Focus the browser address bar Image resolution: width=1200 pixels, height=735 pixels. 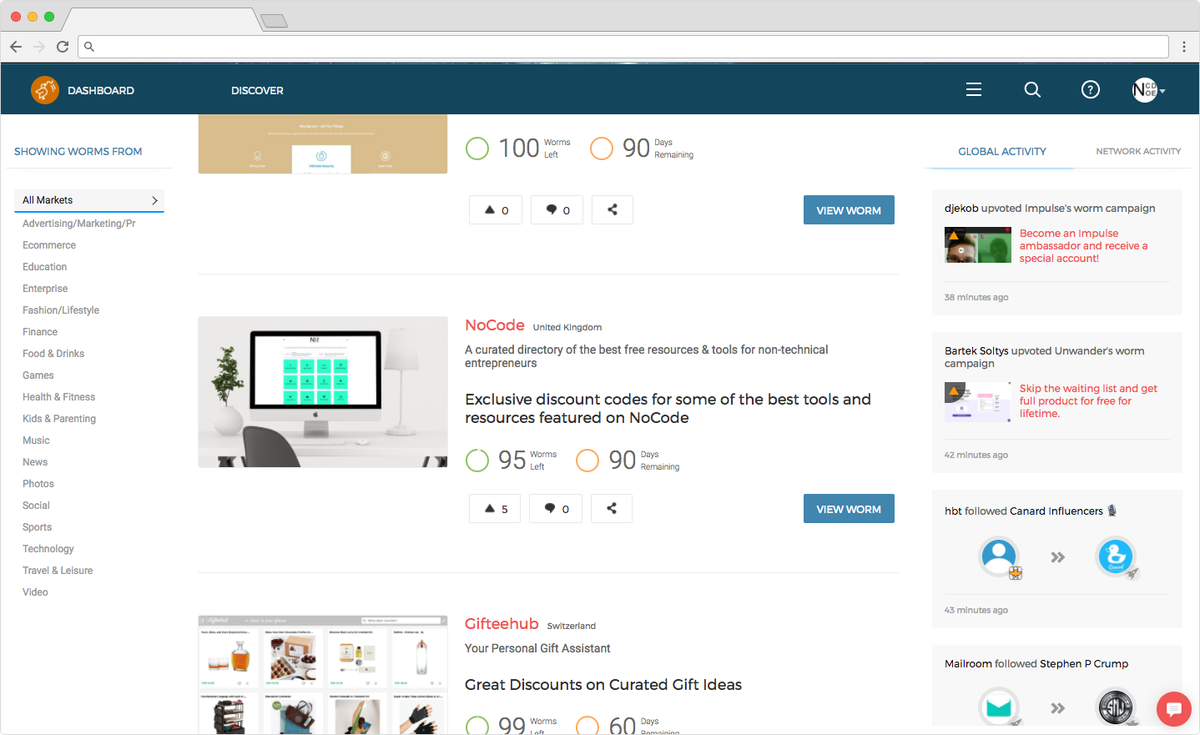click(x=624, y=46)
